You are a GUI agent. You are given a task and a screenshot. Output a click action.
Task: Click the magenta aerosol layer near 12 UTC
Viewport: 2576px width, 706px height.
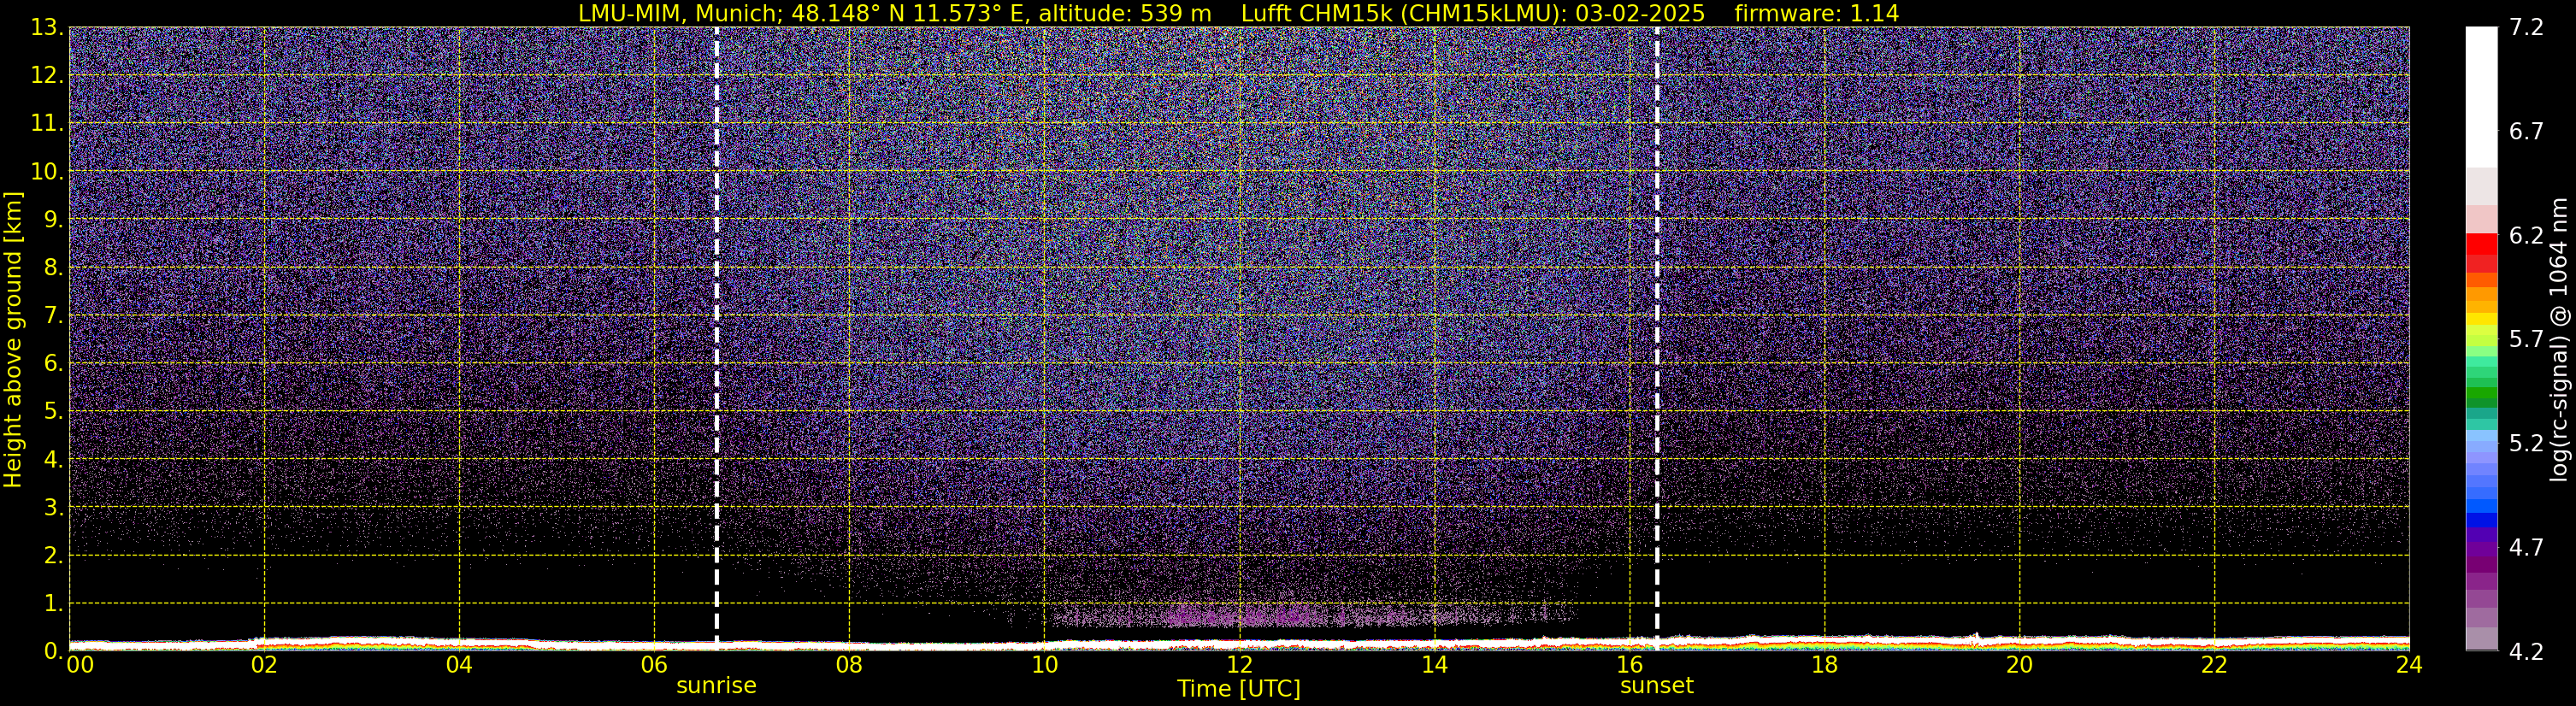[x=1239, y=615]
